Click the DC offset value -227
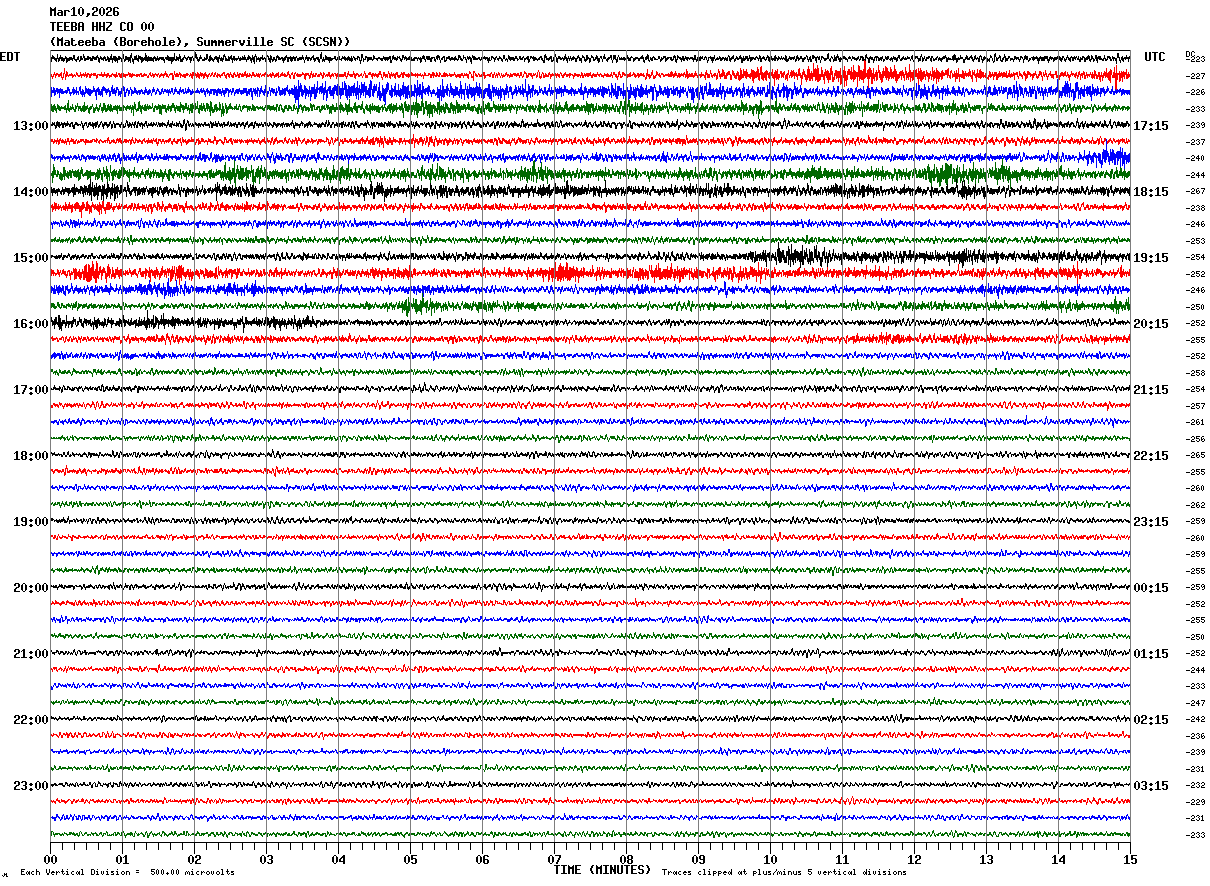This screenshot has height=886, width=1210. coord(1195,76)
